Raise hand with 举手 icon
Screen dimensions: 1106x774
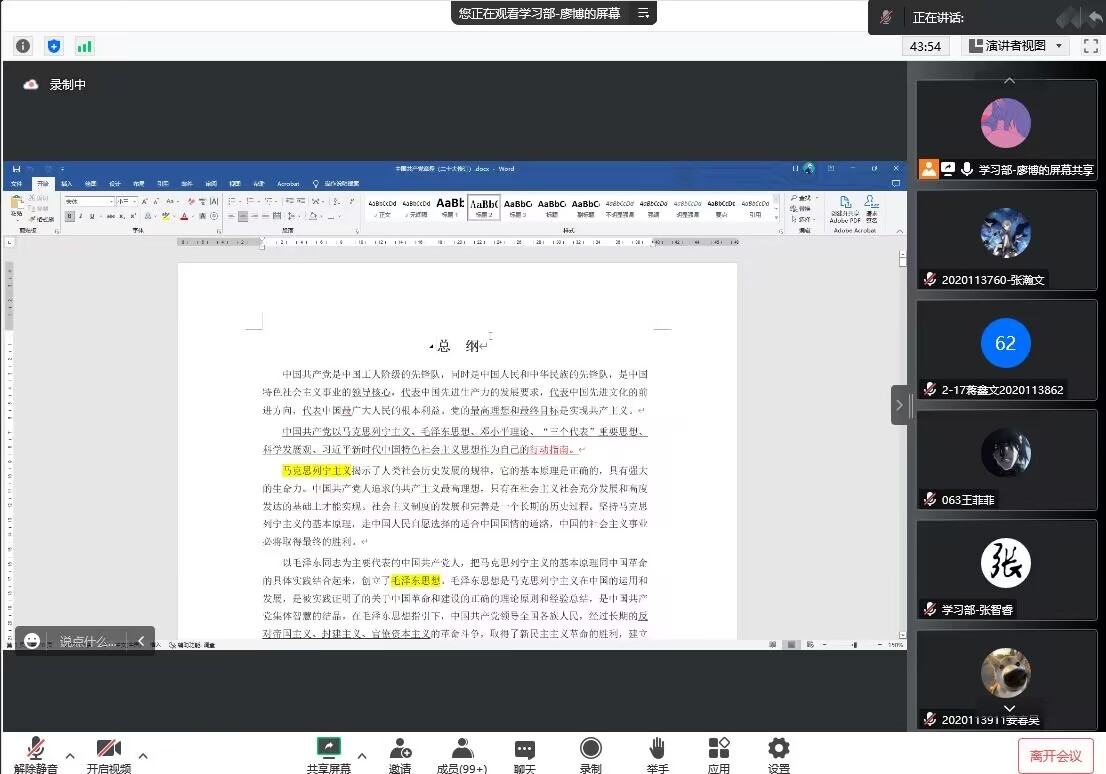[x=657, y=754]
